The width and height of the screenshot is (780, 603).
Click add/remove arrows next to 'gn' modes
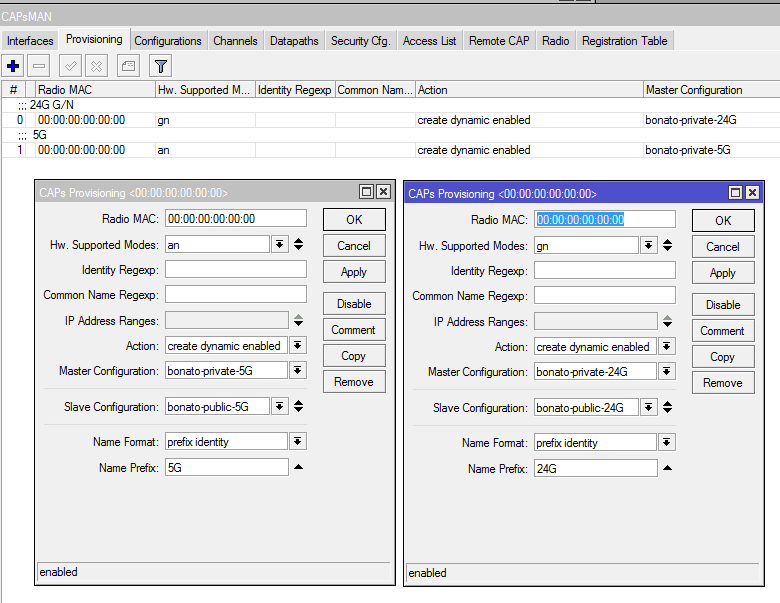[x=668, y=245]
